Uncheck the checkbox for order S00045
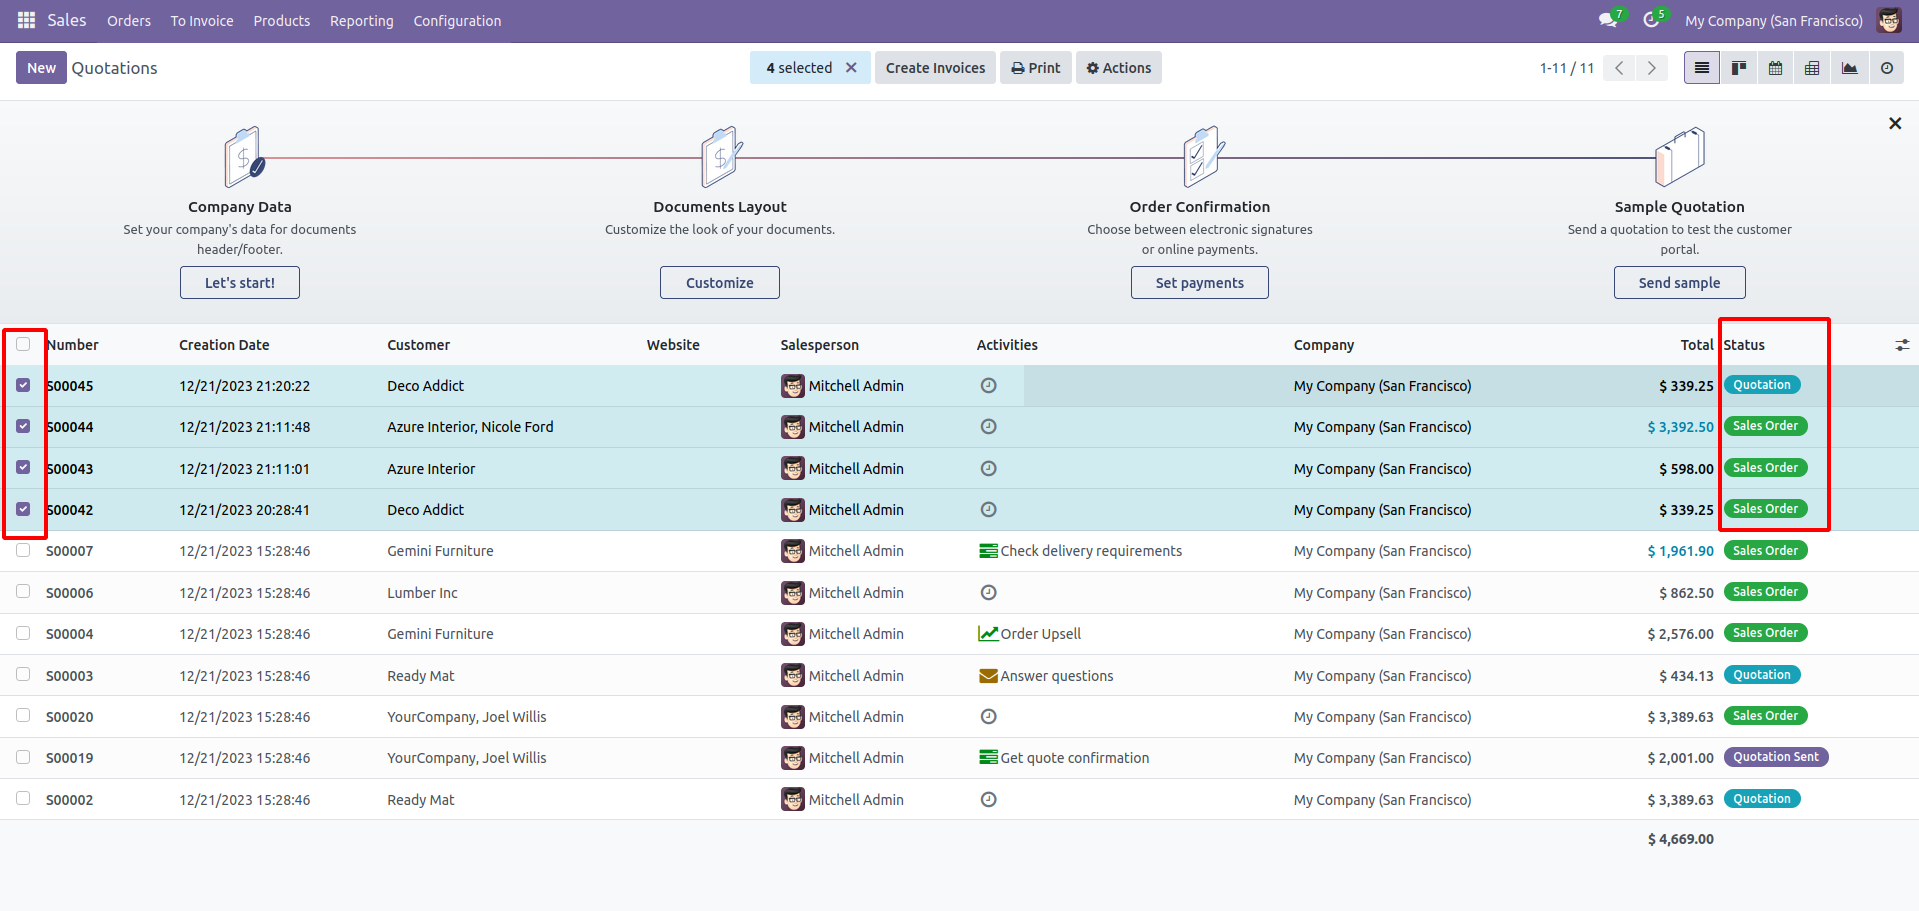 click(x=23, y=385)
